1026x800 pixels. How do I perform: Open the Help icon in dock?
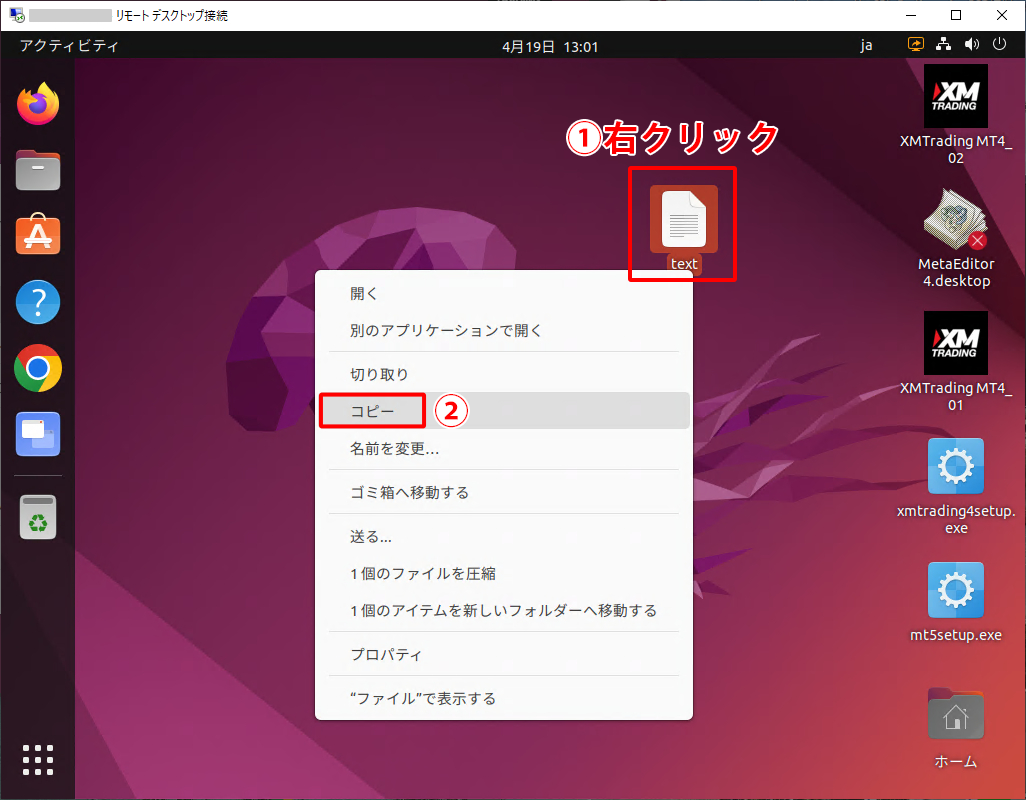click(38, 302)
